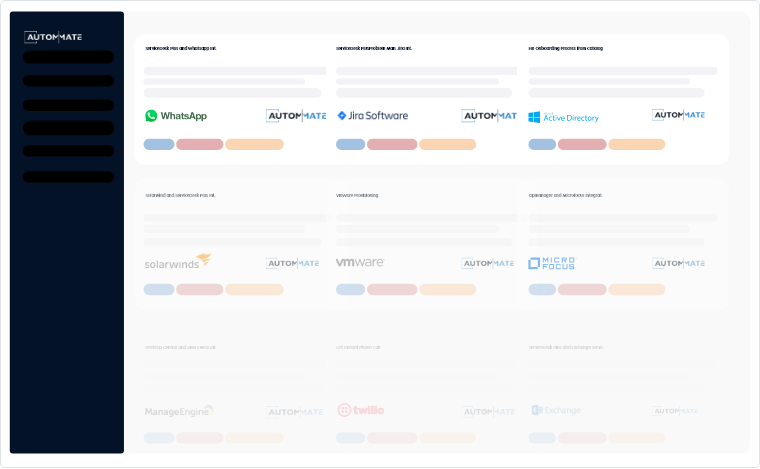
Task: Select the fourth black sidebar menu item
Action: point(68,128)
